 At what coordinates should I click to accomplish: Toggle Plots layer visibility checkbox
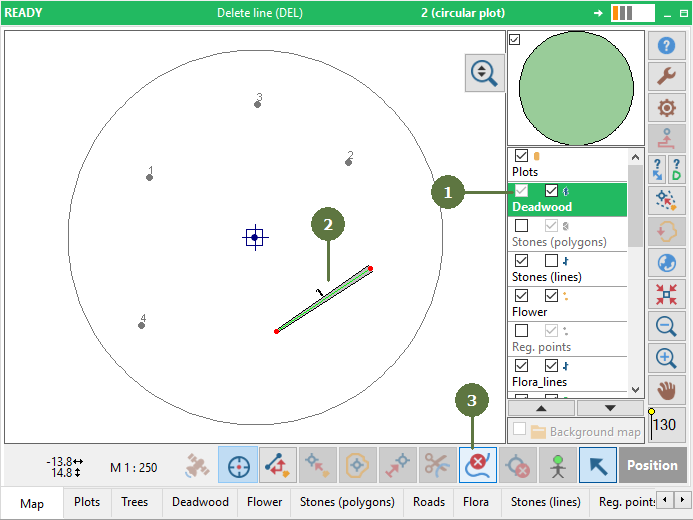click(522, 156)
